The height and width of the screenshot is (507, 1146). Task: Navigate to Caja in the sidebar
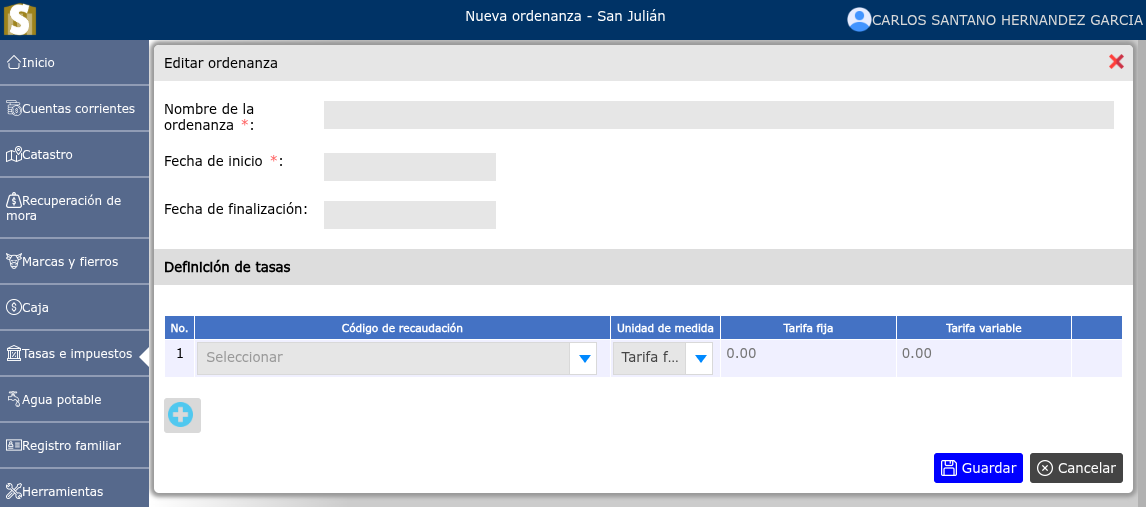click(x=74, y=308)
